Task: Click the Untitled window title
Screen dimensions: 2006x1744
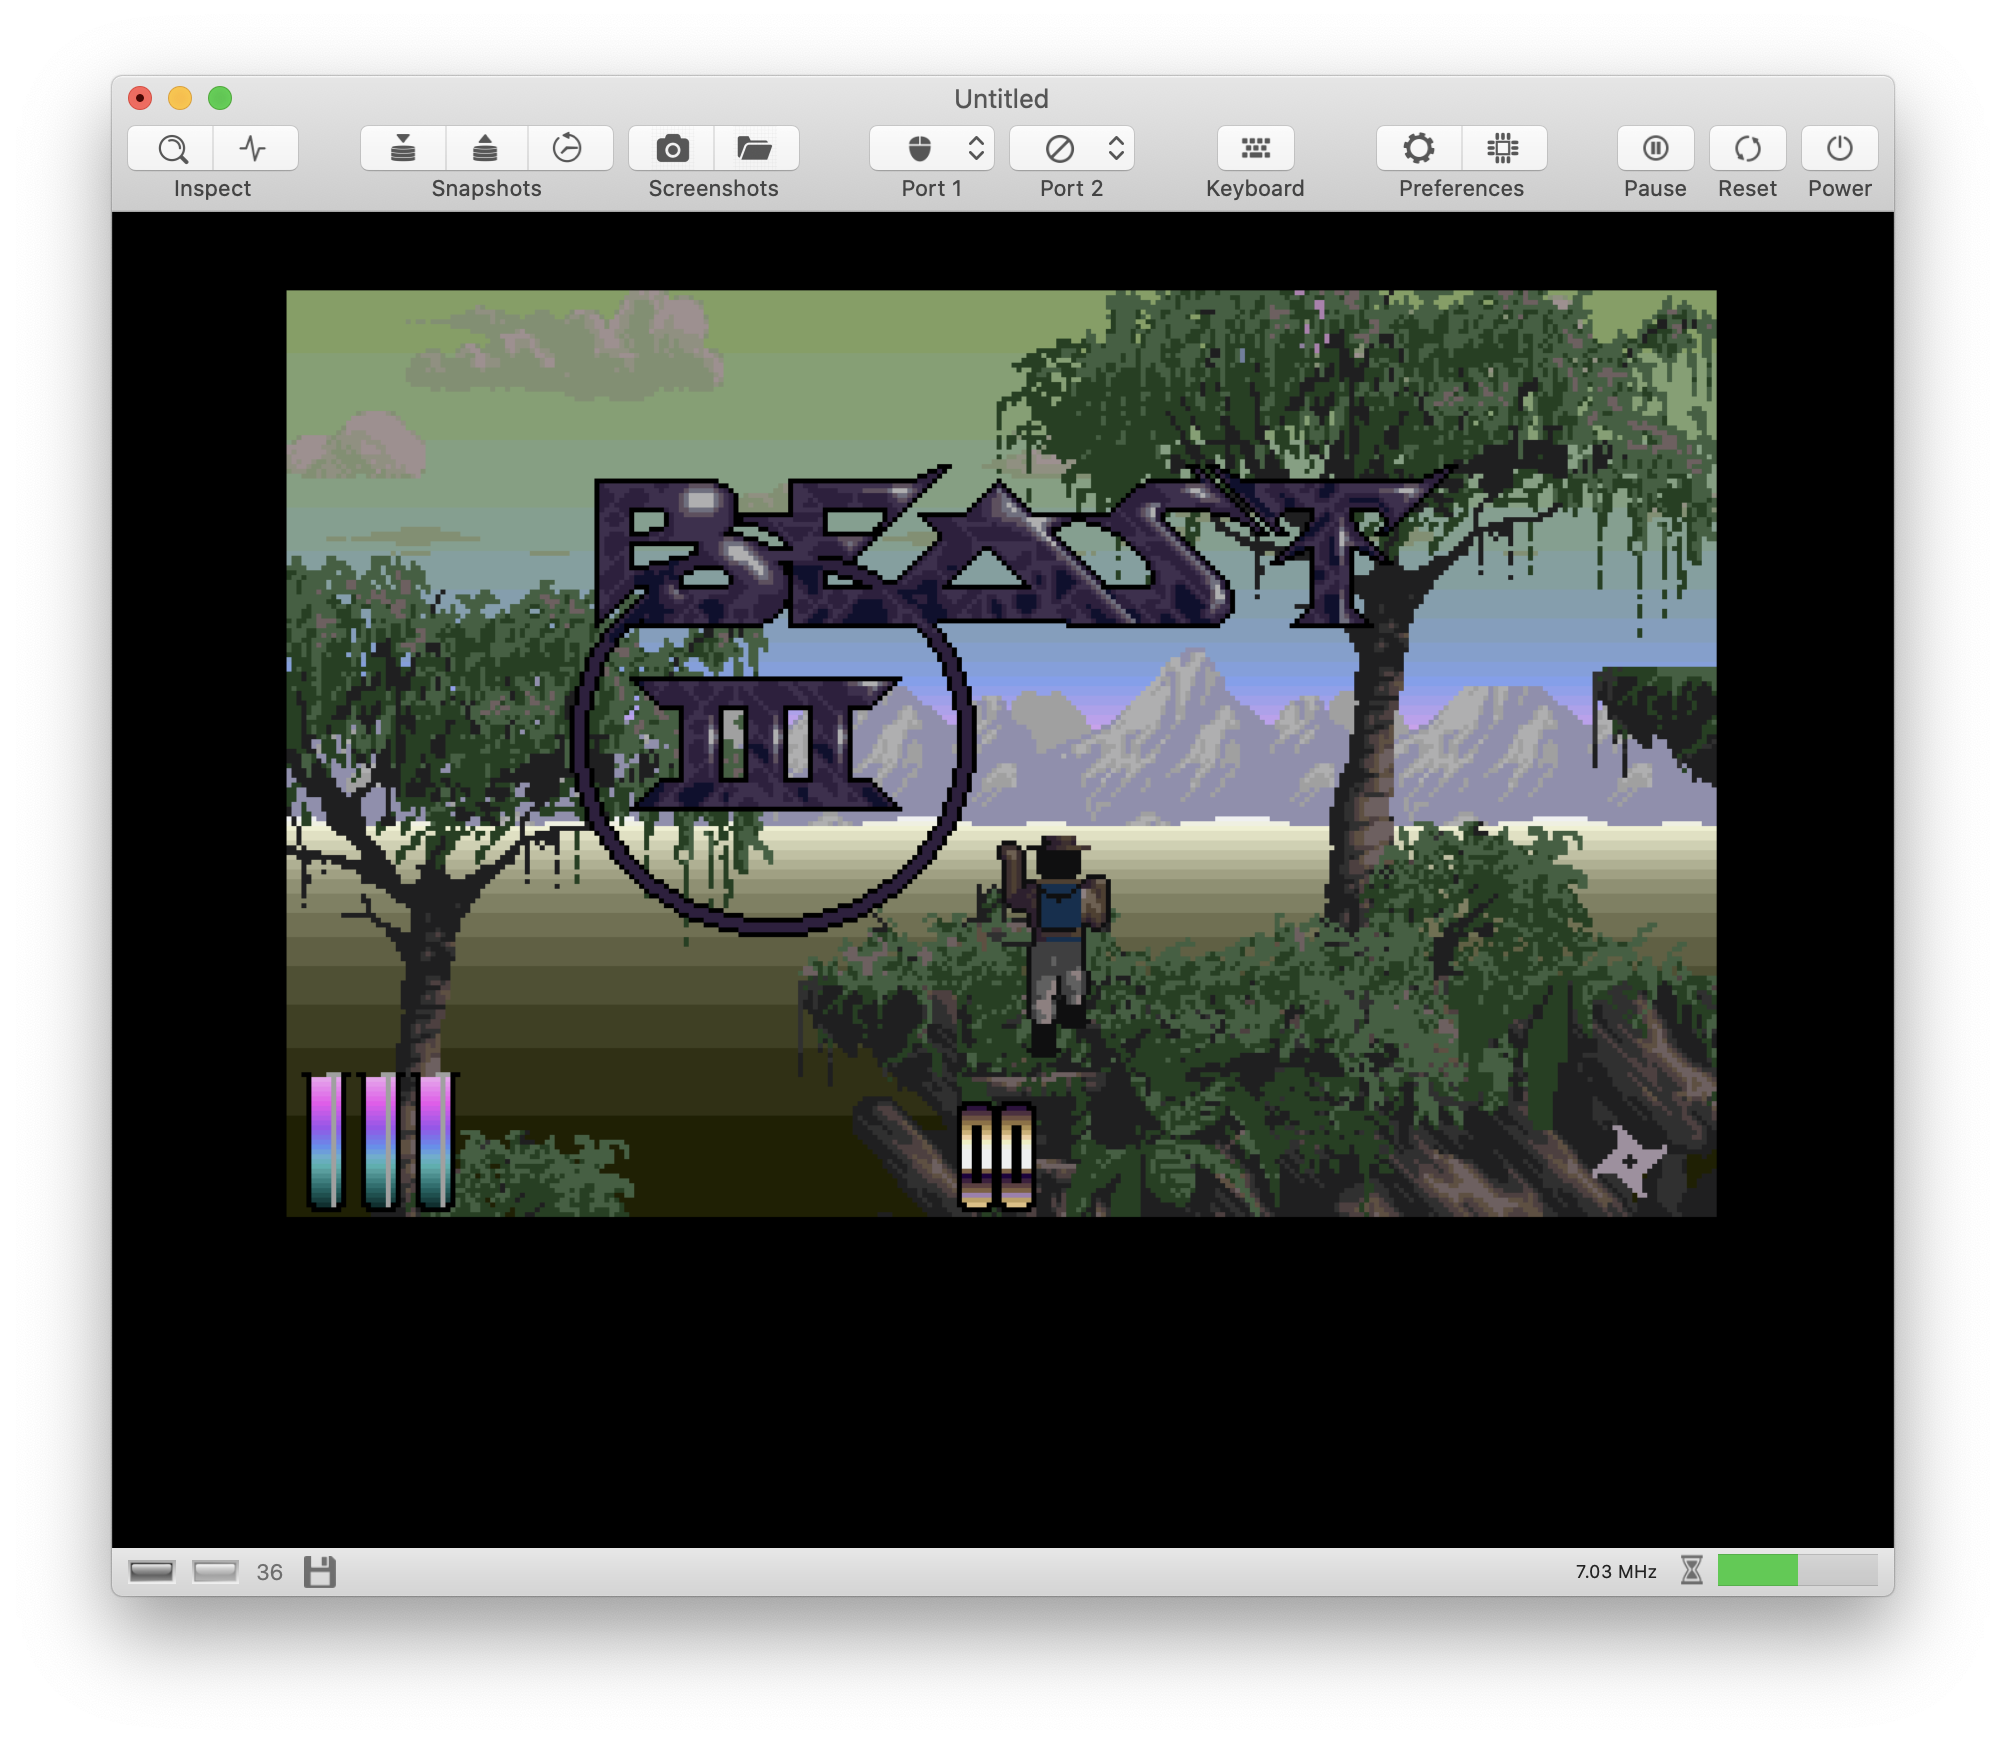Action: pos(1001,99)
